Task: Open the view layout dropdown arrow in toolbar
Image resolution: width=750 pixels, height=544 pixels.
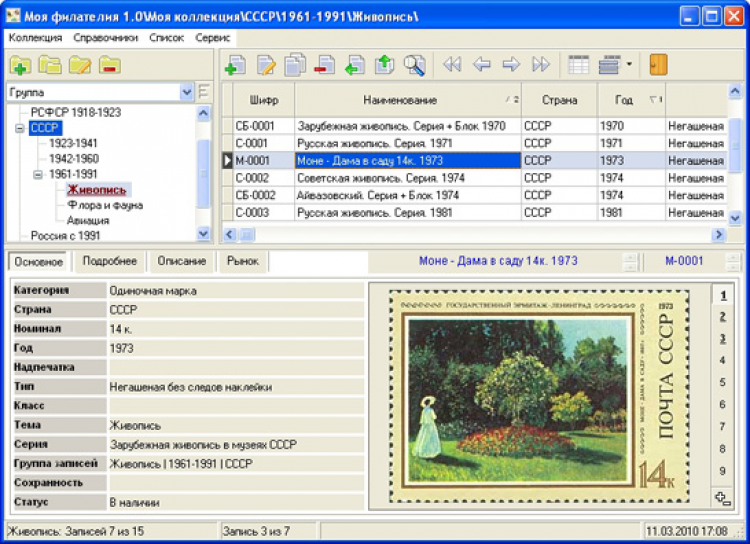Action: point(630,66)
